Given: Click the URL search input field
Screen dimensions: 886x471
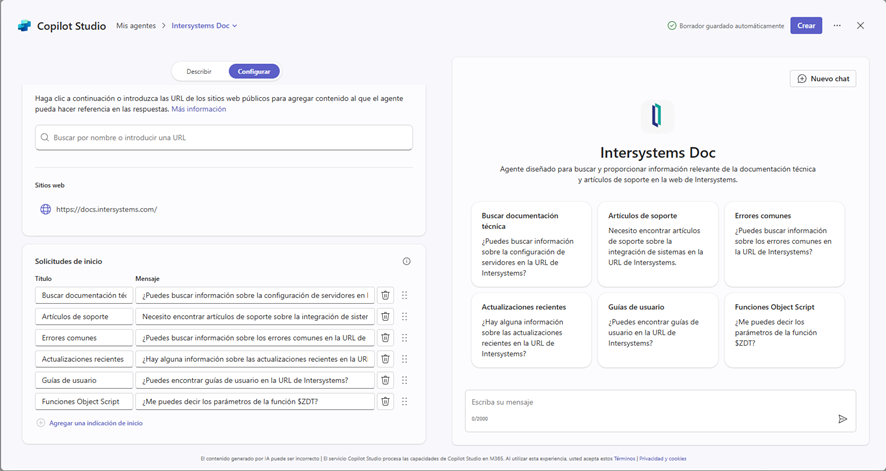Looking at the screenshot, I should click(223, 137).
